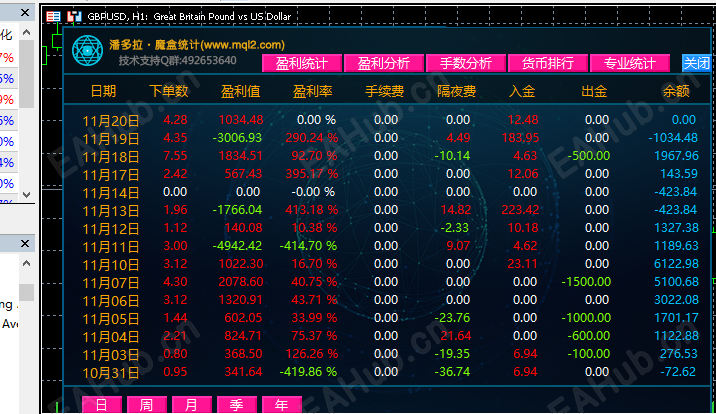Select the 11月17日 date row
Screen dimensions: 716x414
coord(111,175)
